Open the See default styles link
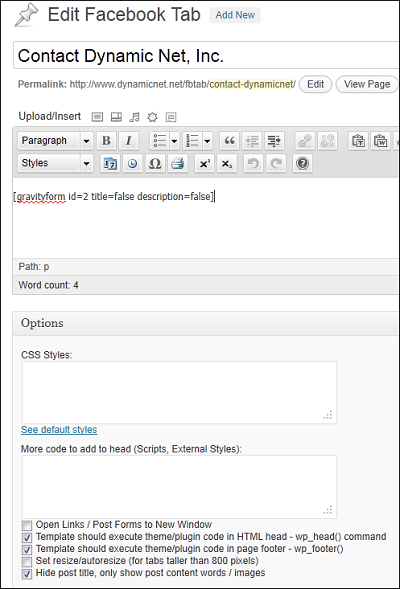 pyautogui.click(x=59, y=430)
